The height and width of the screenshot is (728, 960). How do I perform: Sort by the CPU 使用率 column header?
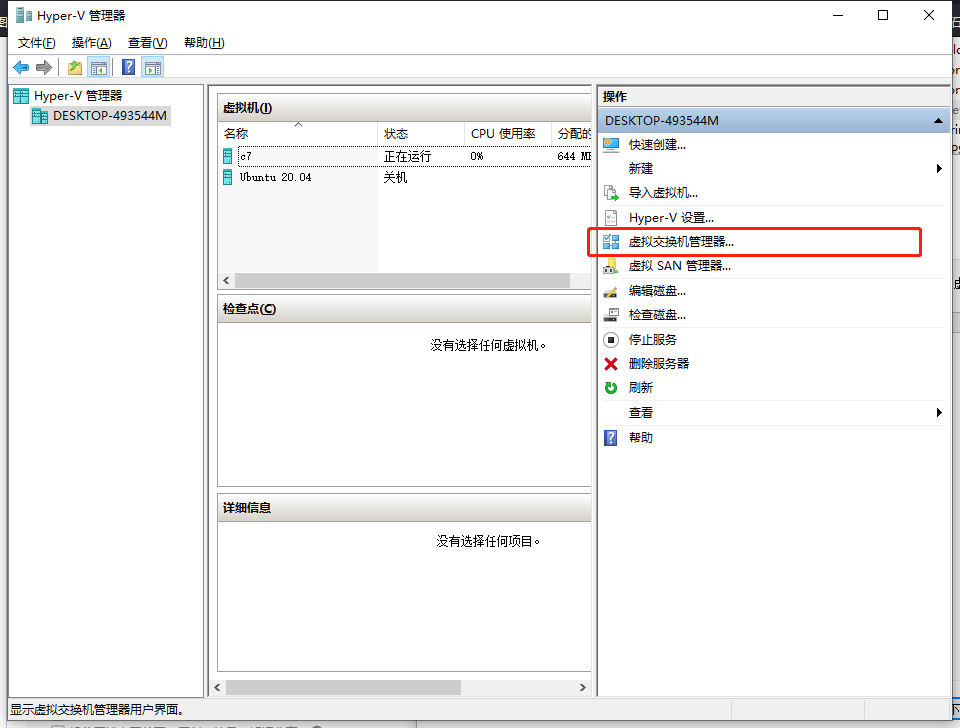coord(508,134)
